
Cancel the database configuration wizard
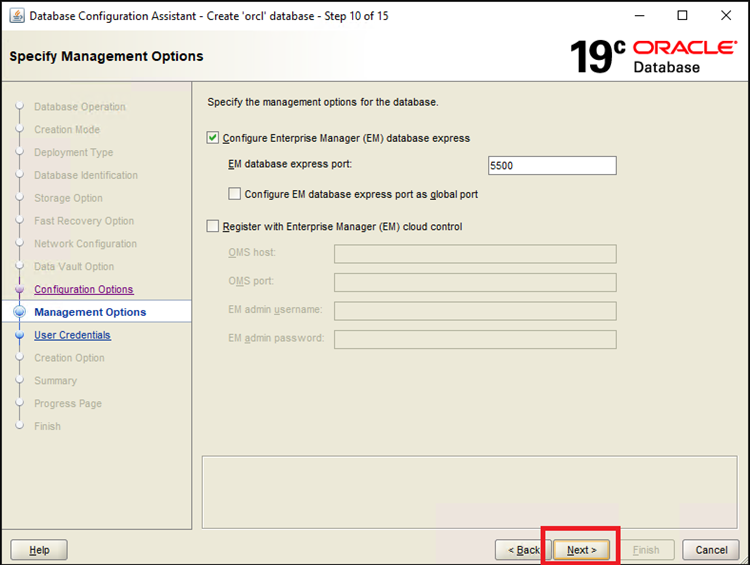[x=711, y=550]
